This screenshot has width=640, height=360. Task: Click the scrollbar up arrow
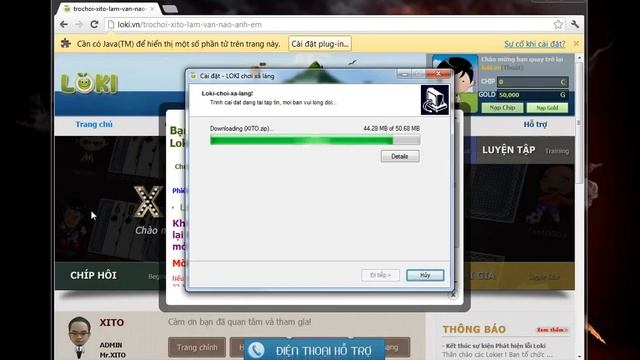(x=579, y=58)
